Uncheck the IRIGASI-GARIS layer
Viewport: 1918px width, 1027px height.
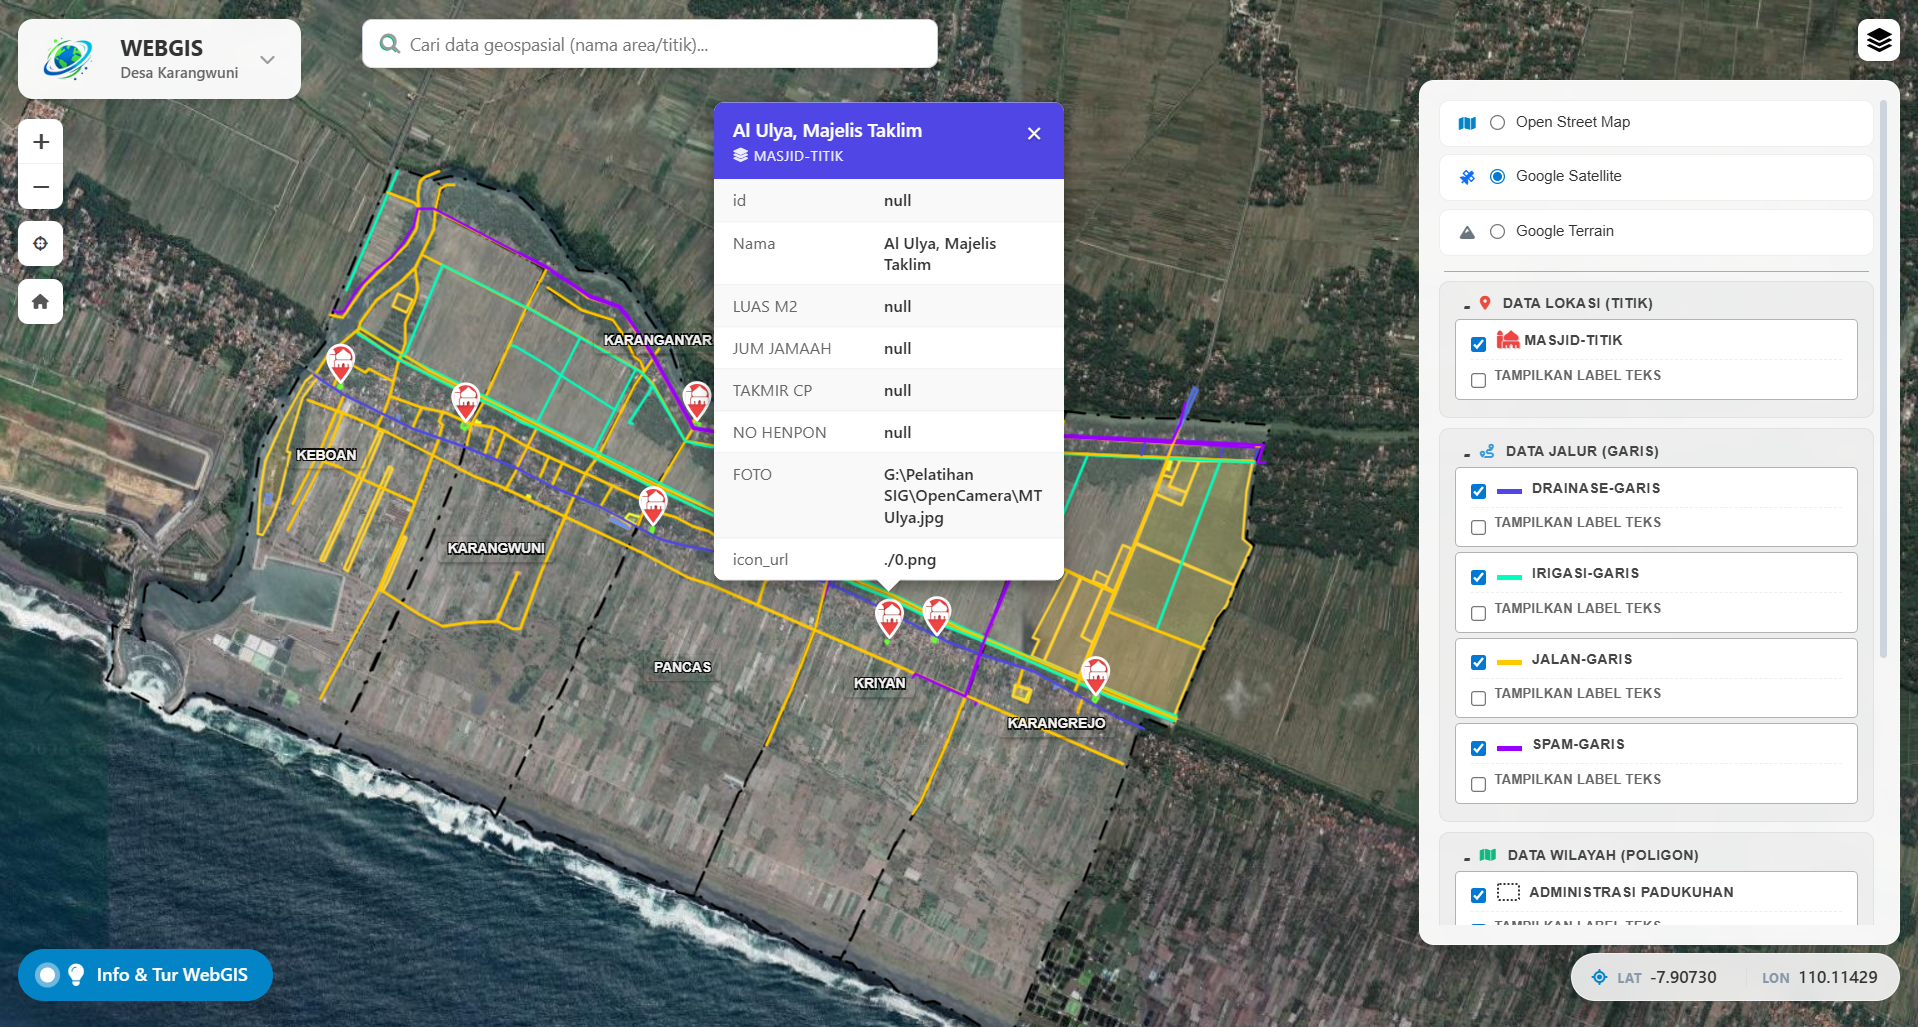point(1478,577)
